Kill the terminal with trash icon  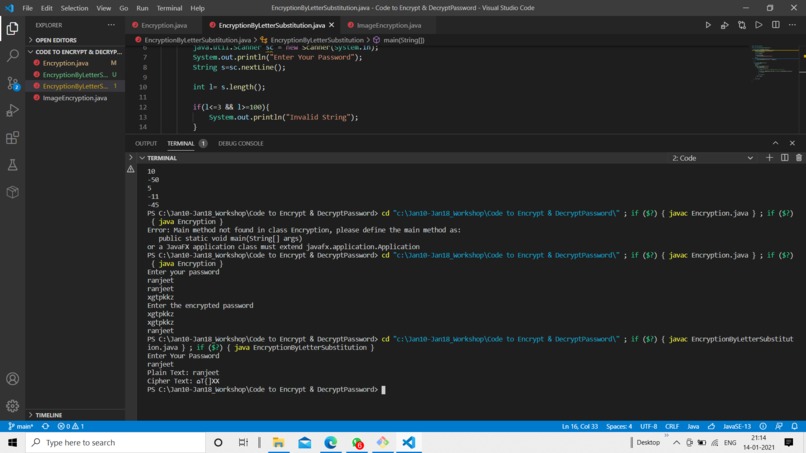click(x=799, y=158)
